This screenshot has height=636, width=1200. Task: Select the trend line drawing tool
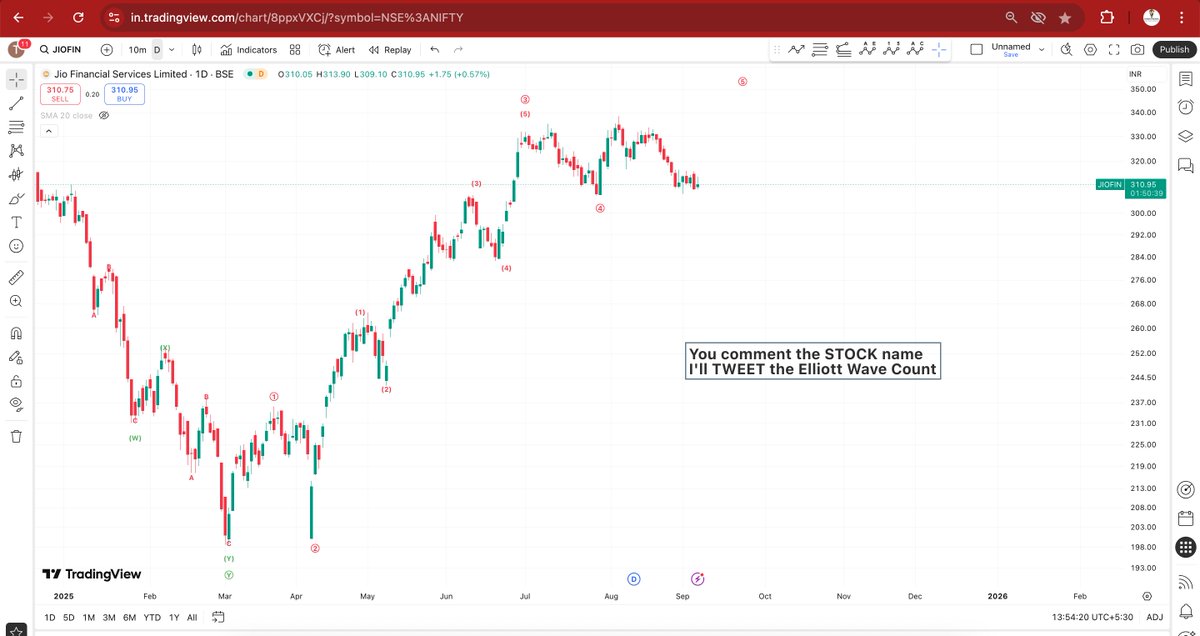tap(16, 102)
